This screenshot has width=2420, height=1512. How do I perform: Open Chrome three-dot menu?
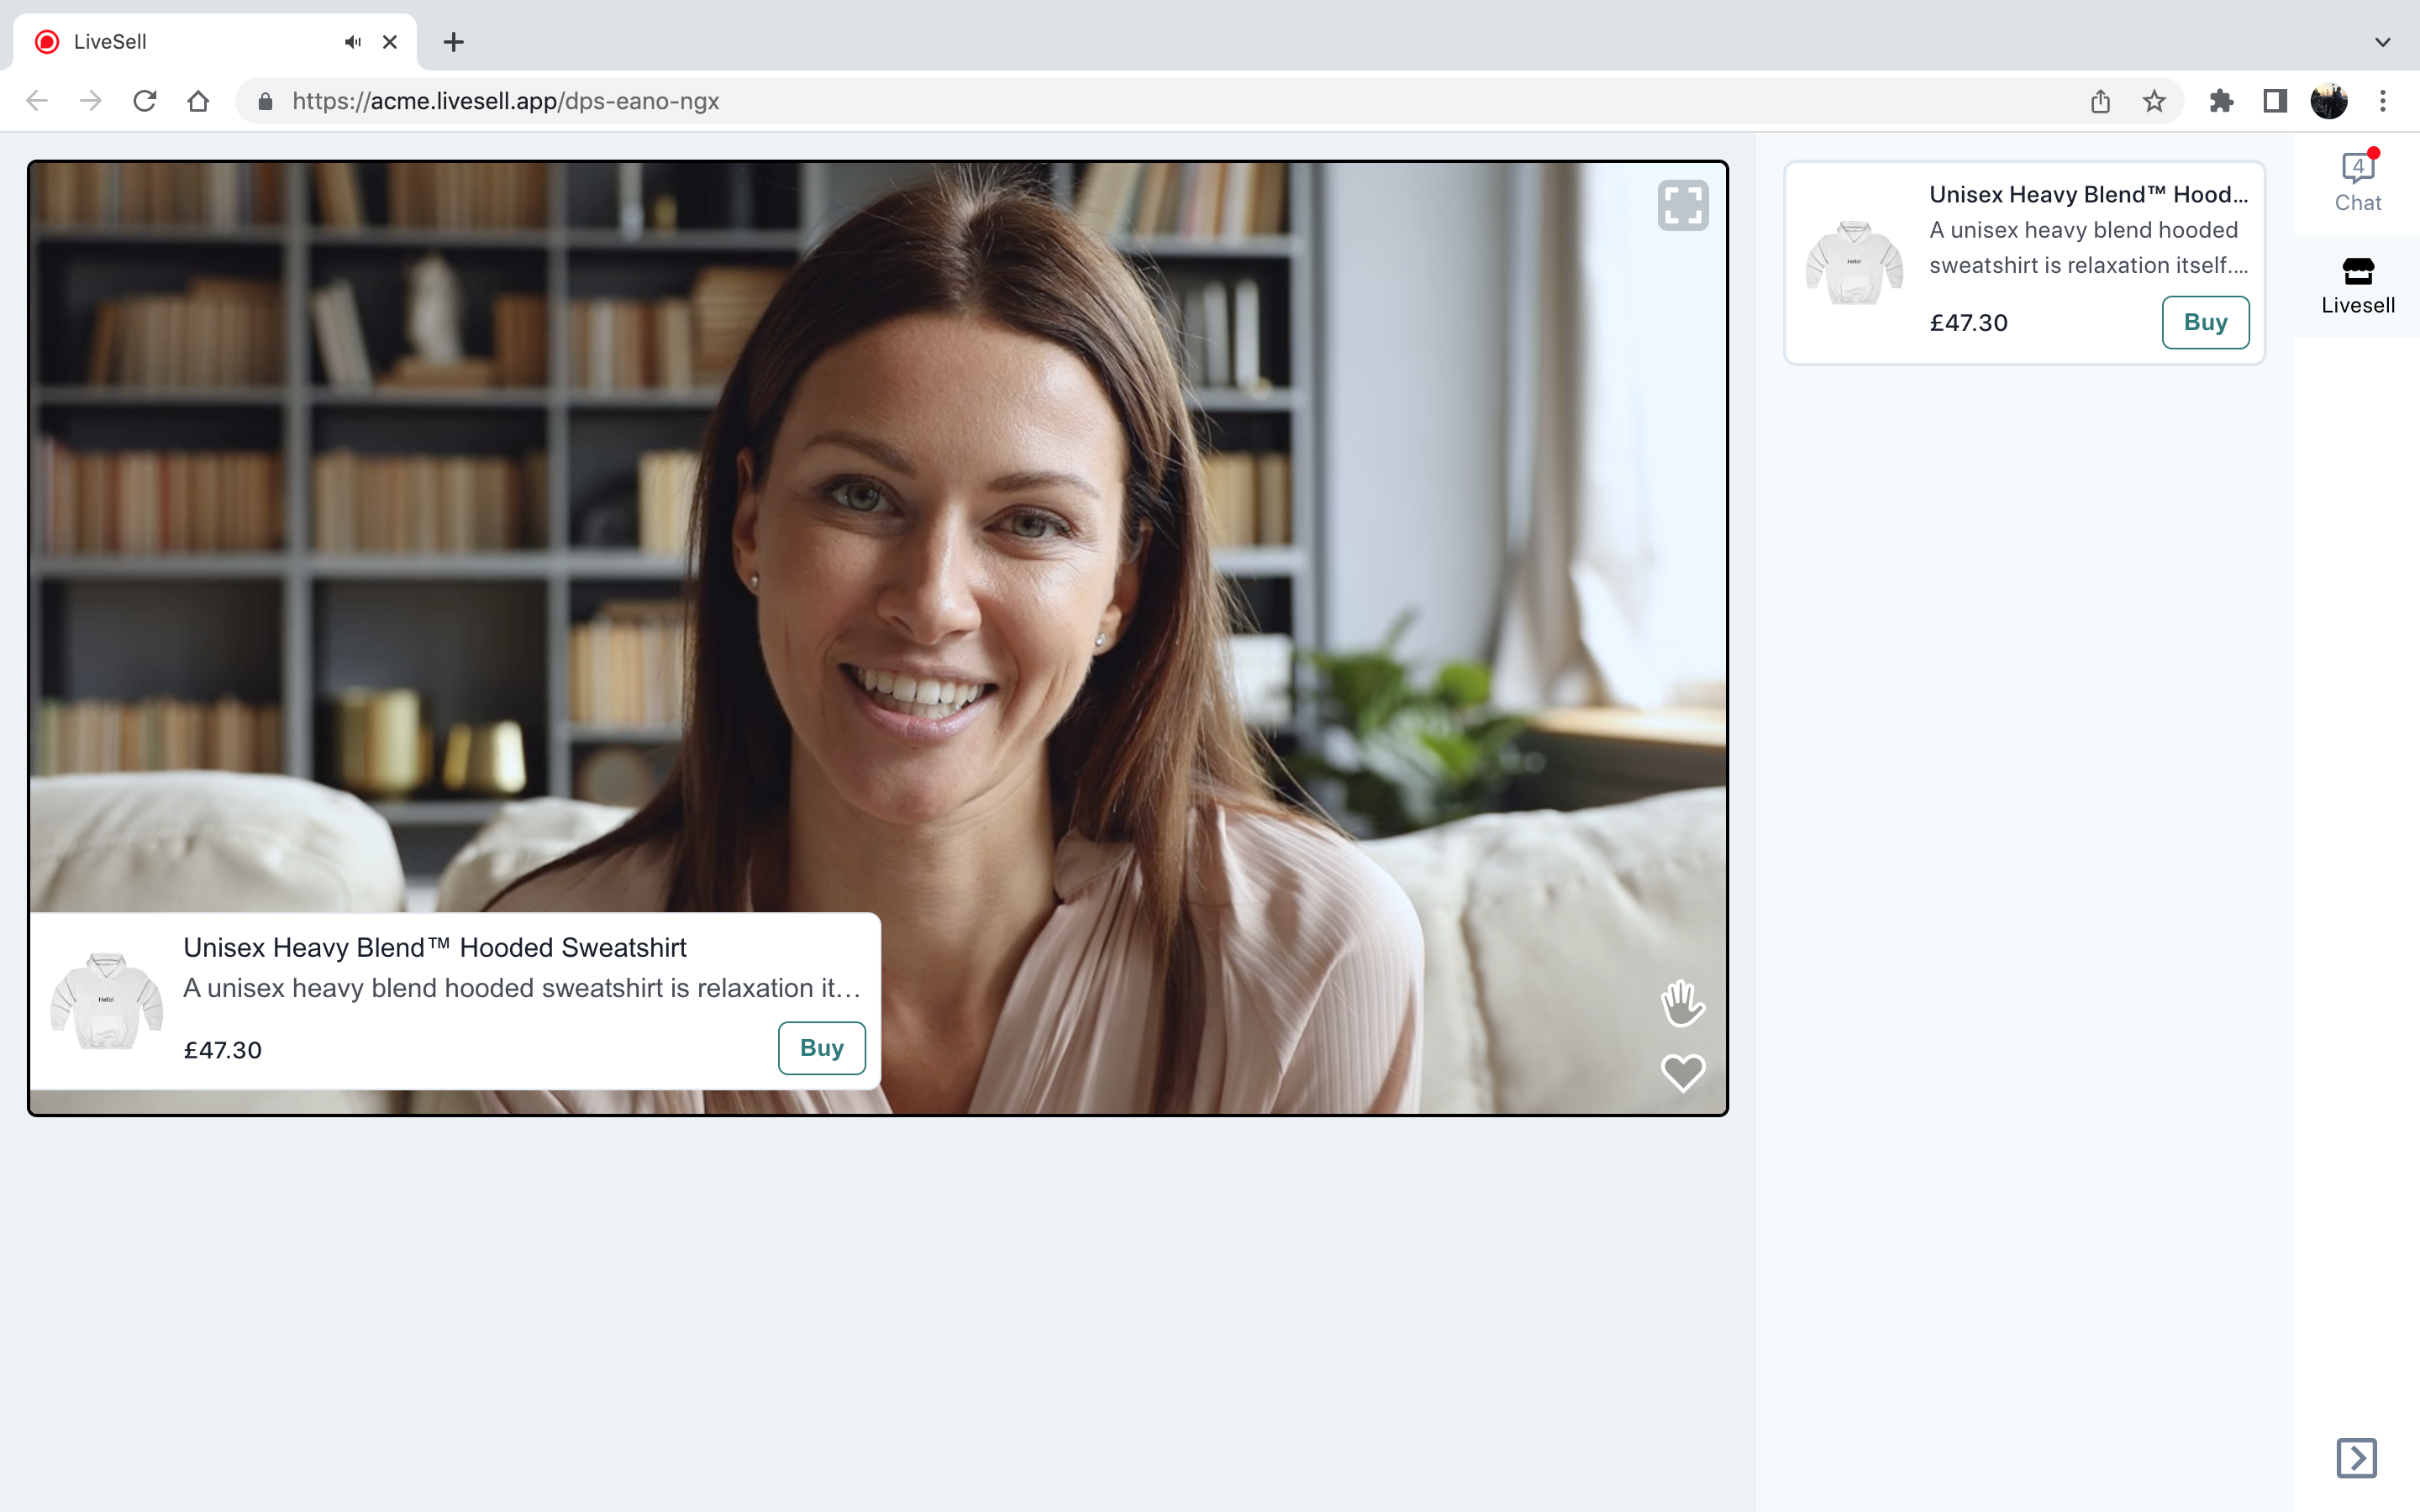2383,101
